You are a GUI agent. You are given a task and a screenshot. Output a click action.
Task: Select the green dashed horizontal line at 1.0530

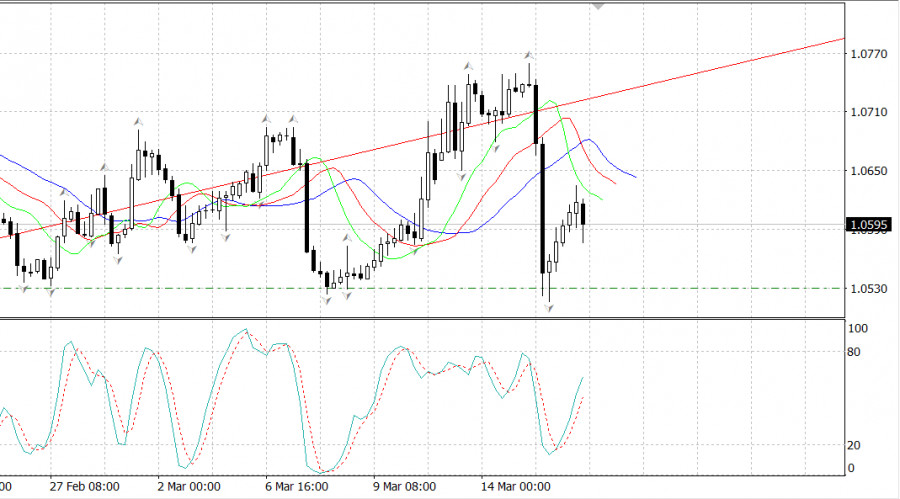(700, 288)
